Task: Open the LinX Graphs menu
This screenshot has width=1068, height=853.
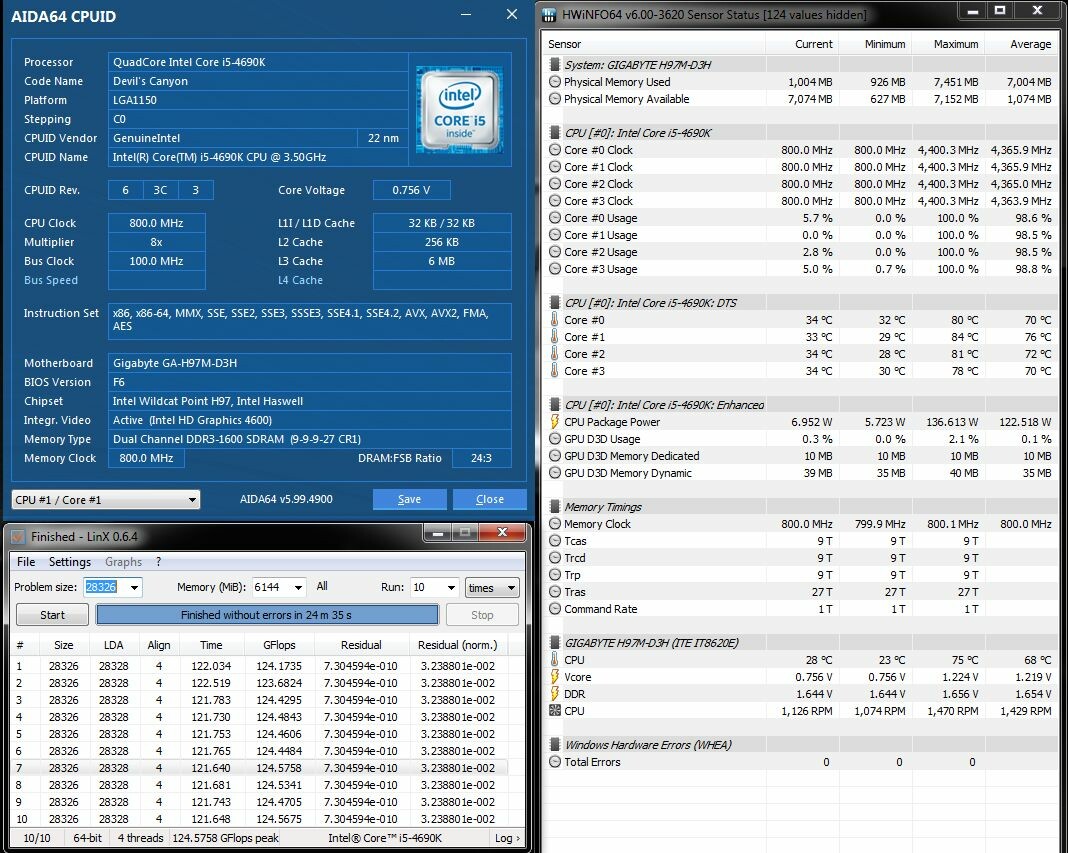Action: (x=123, y=561)
